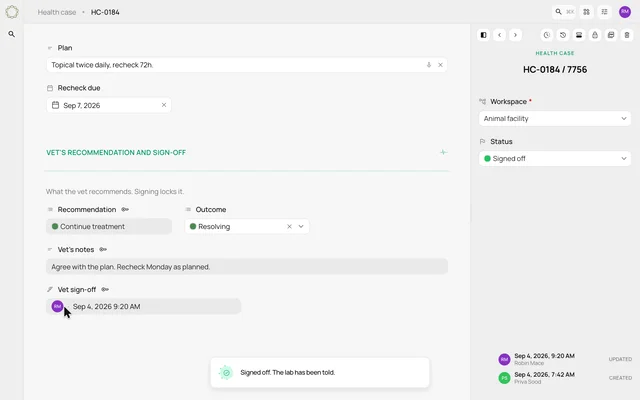Open the apps grid icon in top bar
Screen dimensions: 640x400
coord(587,12)
